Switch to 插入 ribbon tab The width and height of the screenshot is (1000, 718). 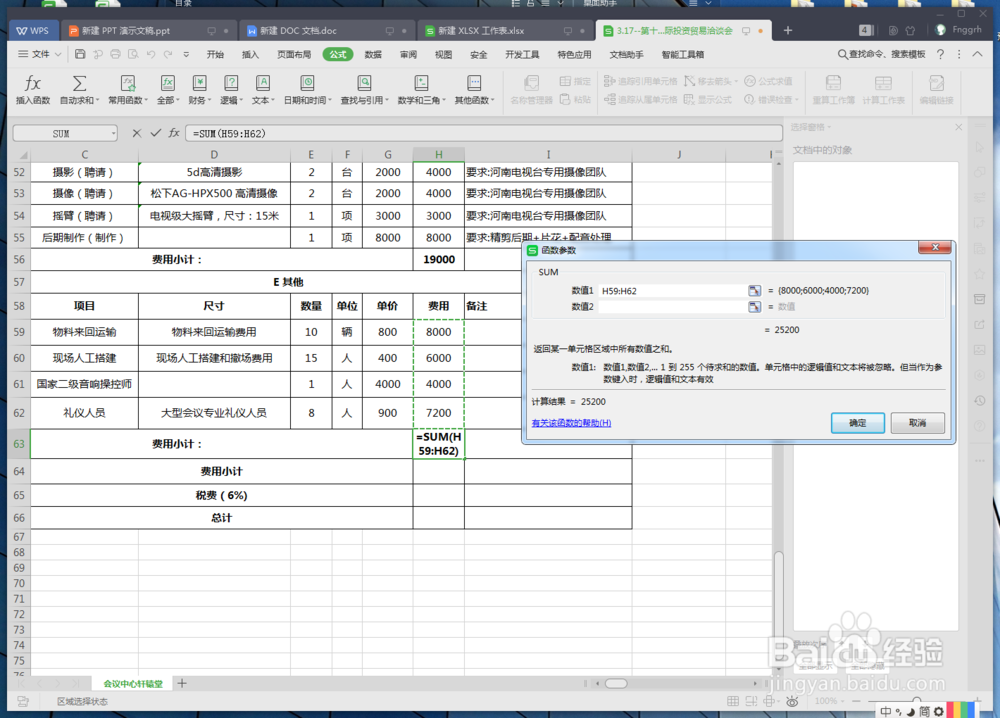250,55
